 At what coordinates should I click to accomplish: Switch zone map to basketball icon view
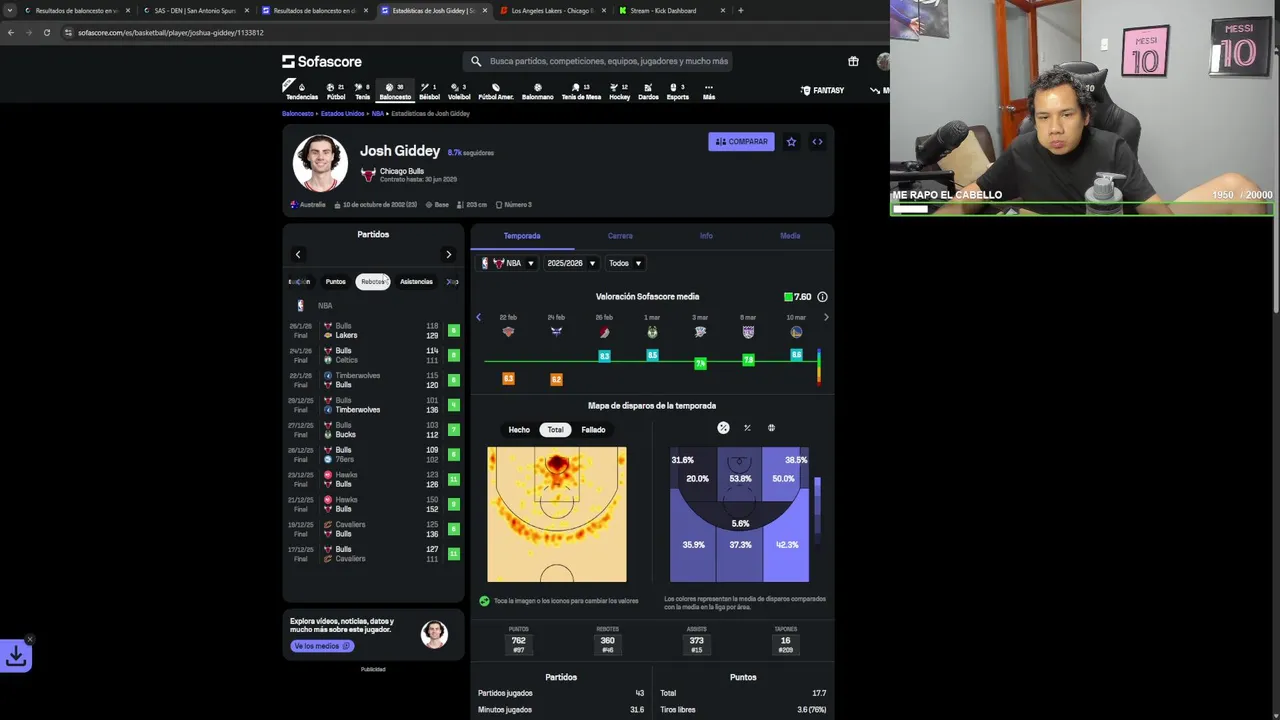(771, 428)
